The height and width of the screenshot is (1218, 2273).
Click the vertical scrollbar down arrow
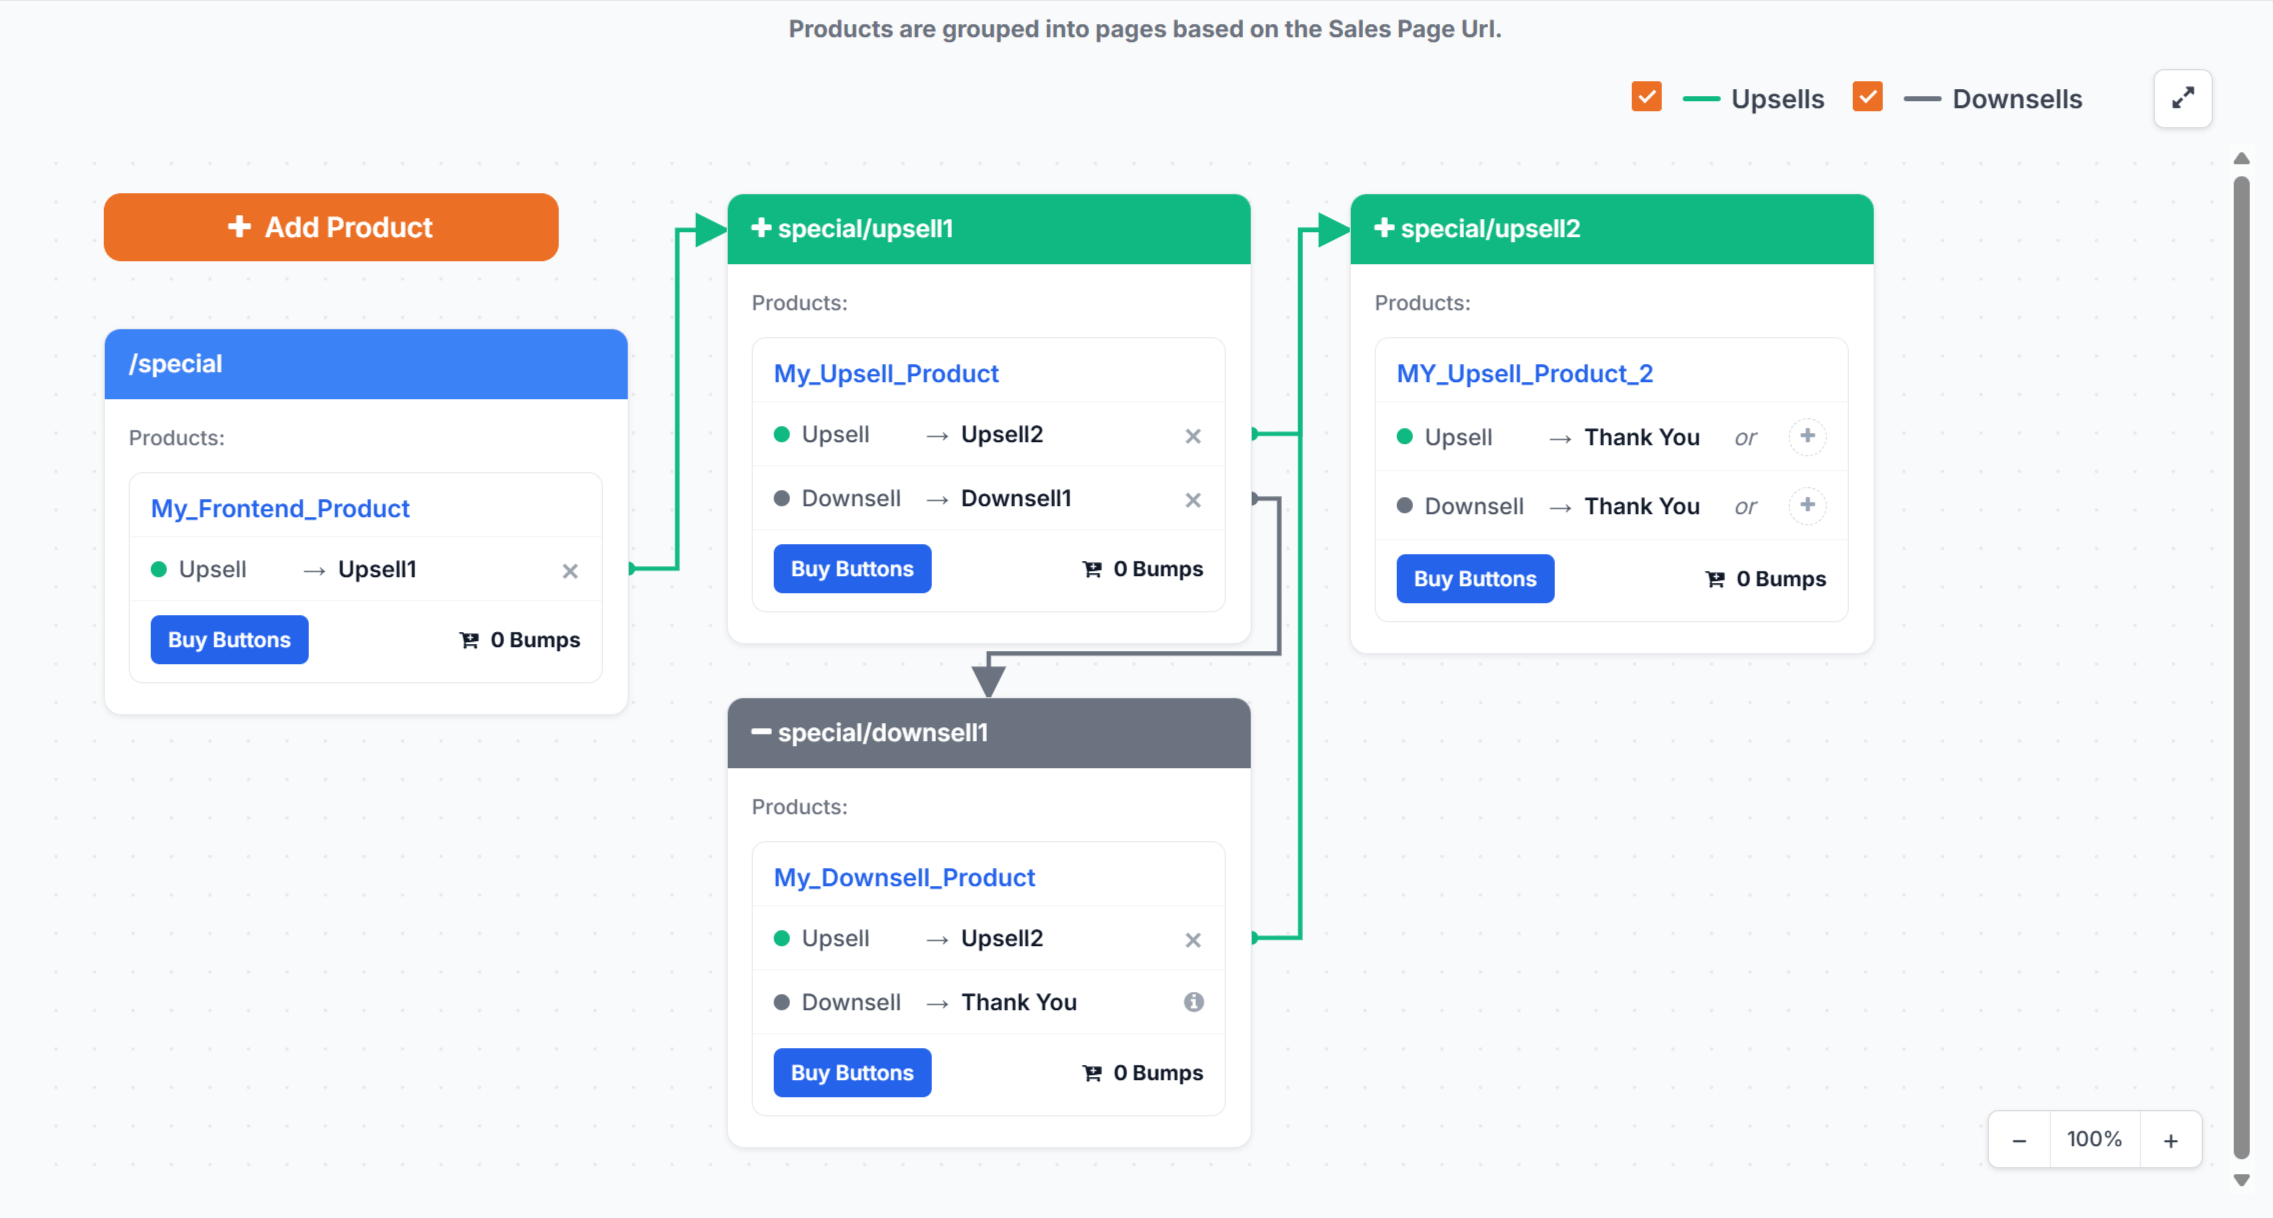click(2242, 1180)
